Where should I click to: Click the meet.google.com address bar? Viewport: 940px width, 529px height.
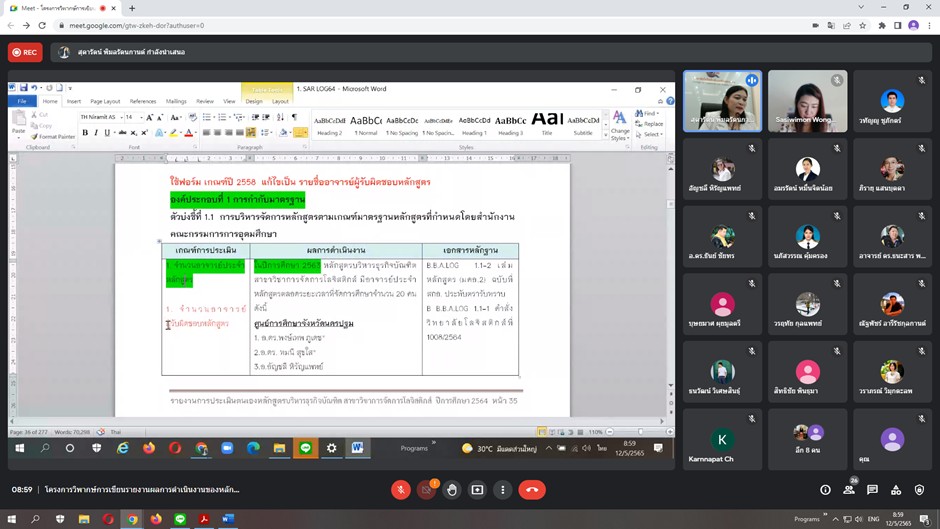(300, 26)
